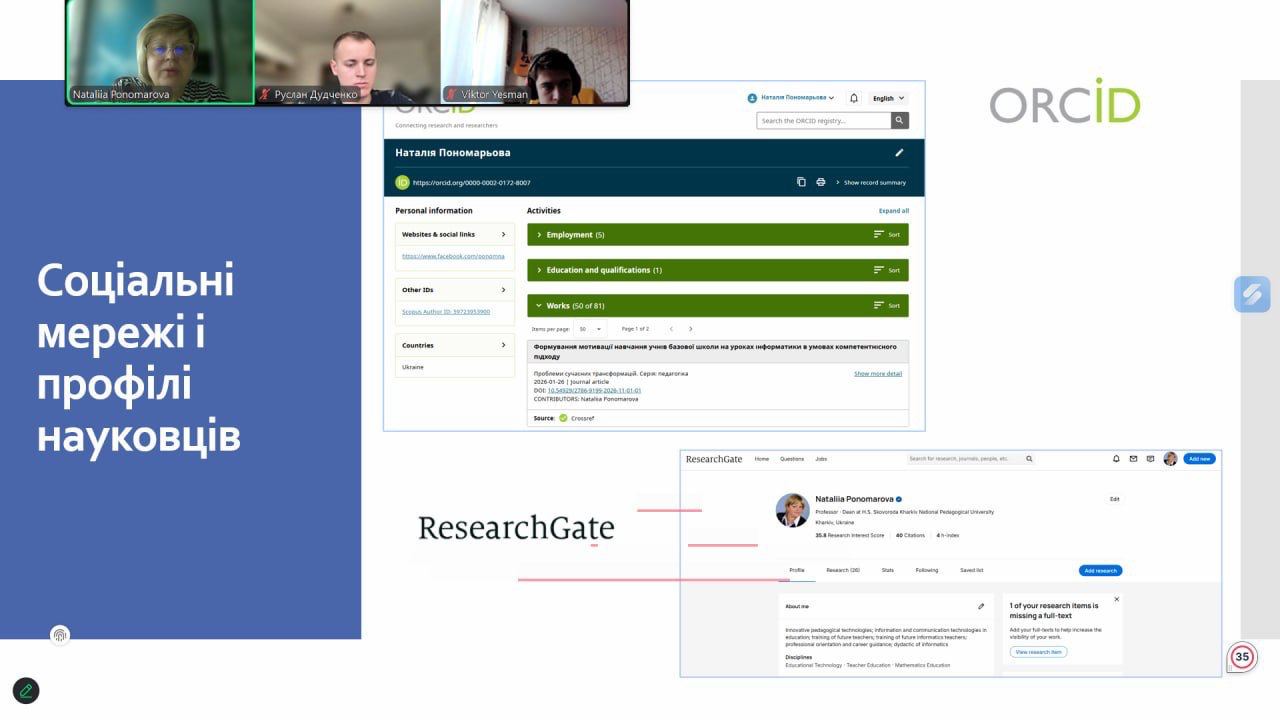Expand the Employment section
Viewport: 1280px width, 720px height.
click(539, 235)
